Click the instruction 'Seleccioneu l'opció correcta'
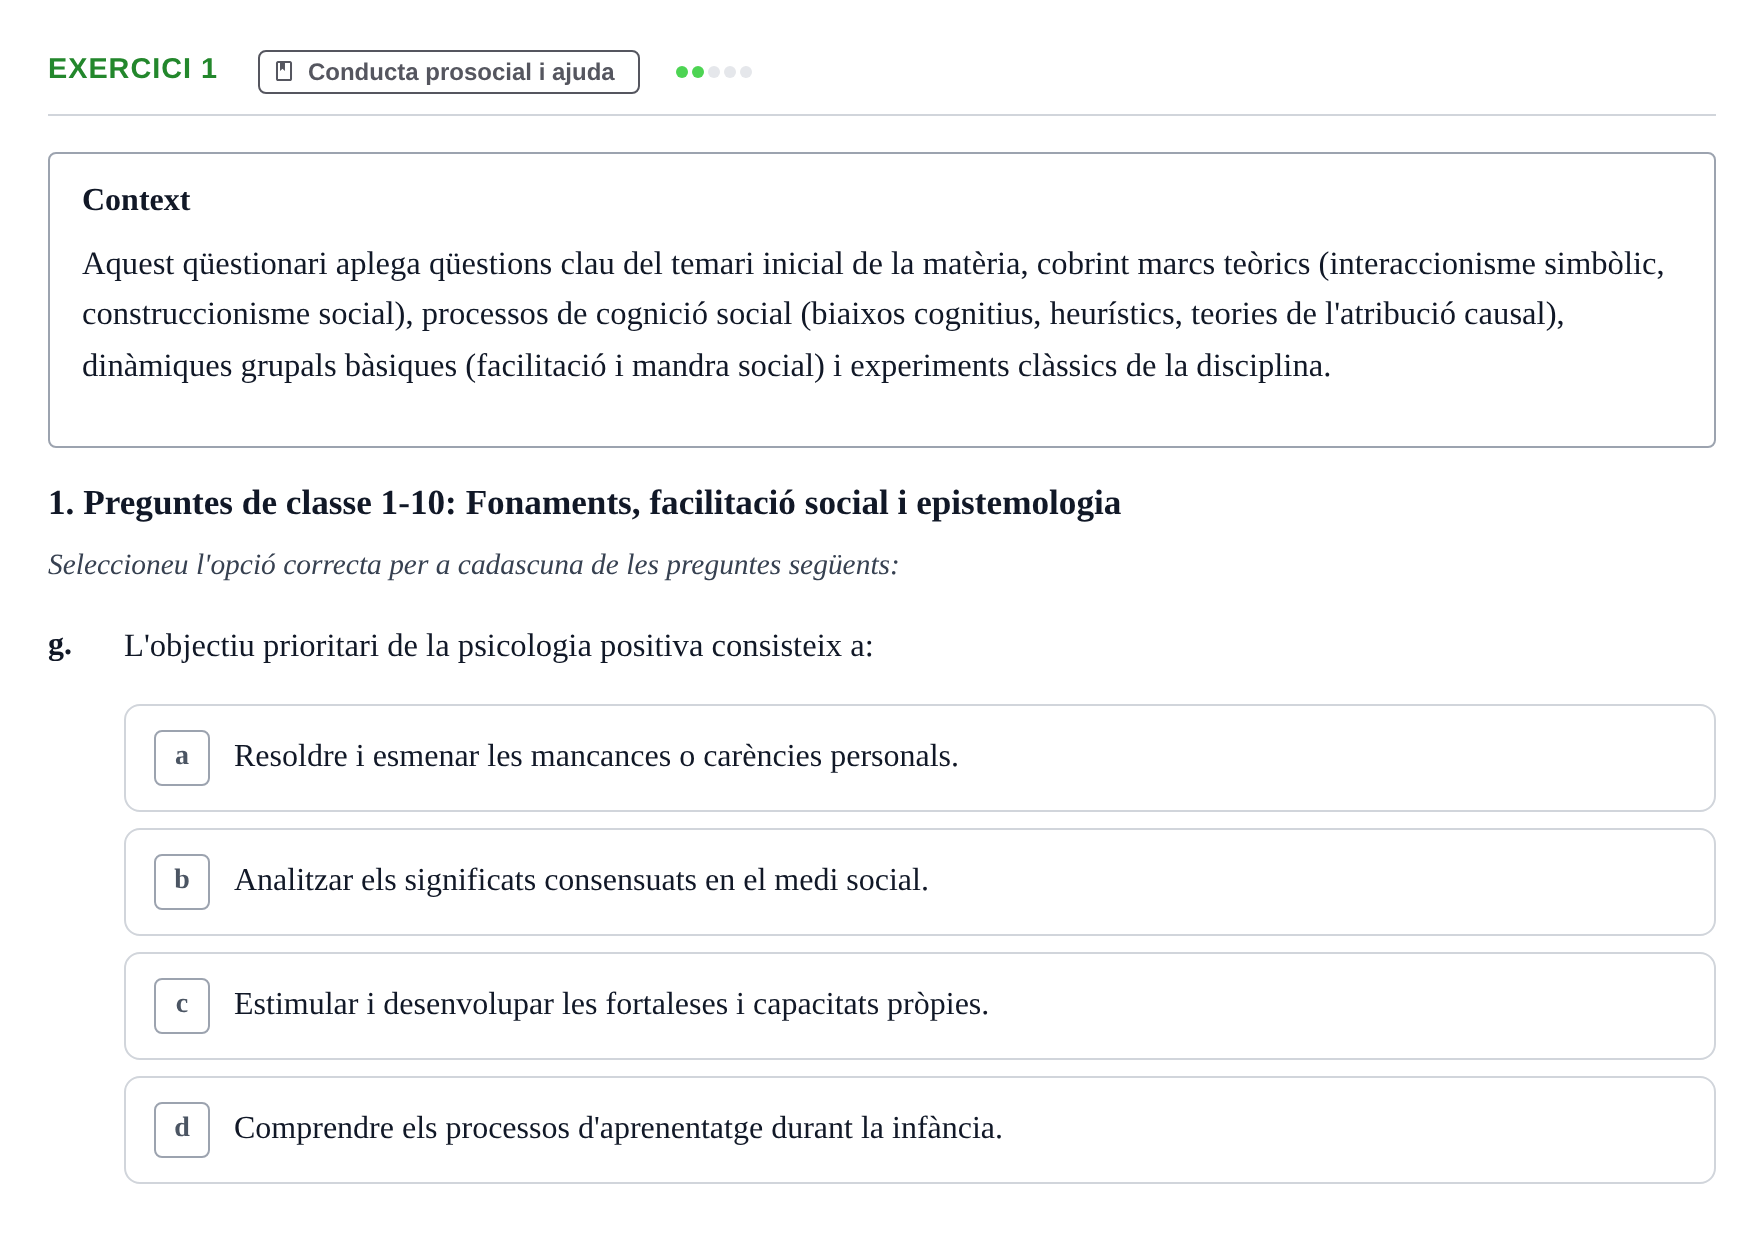 pos(473,565)
